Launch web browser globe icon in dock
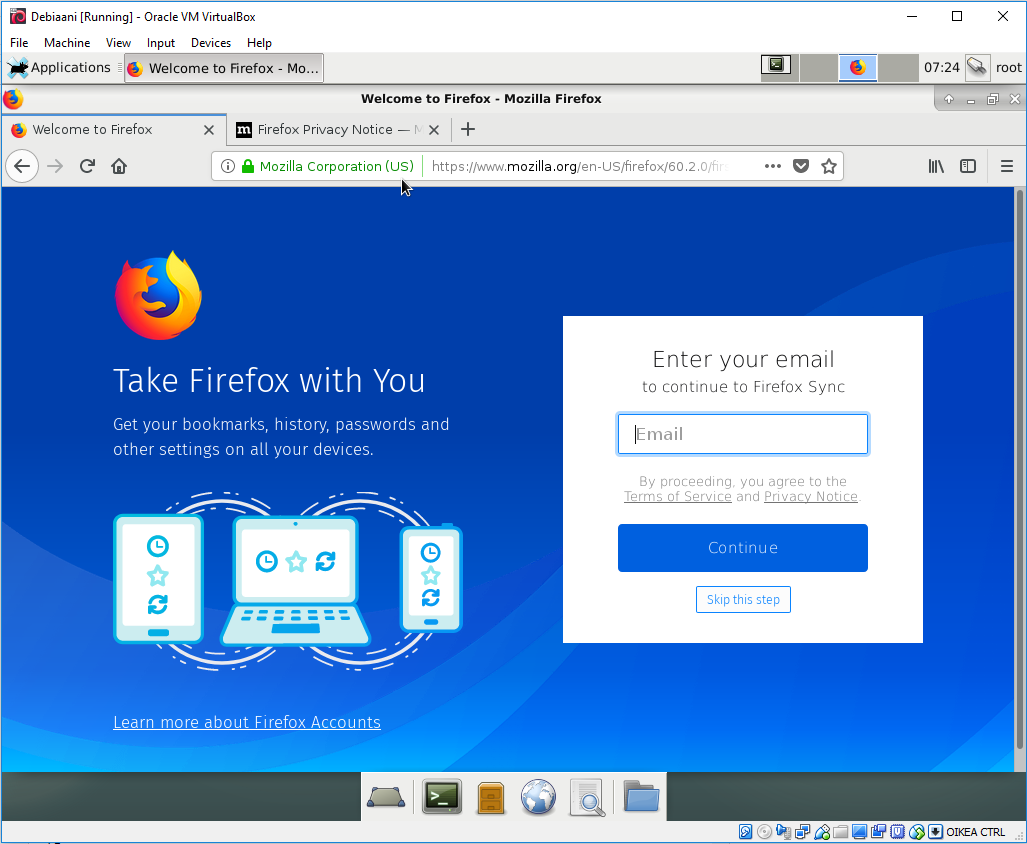 pyautogui.click(x=538, y=797)
